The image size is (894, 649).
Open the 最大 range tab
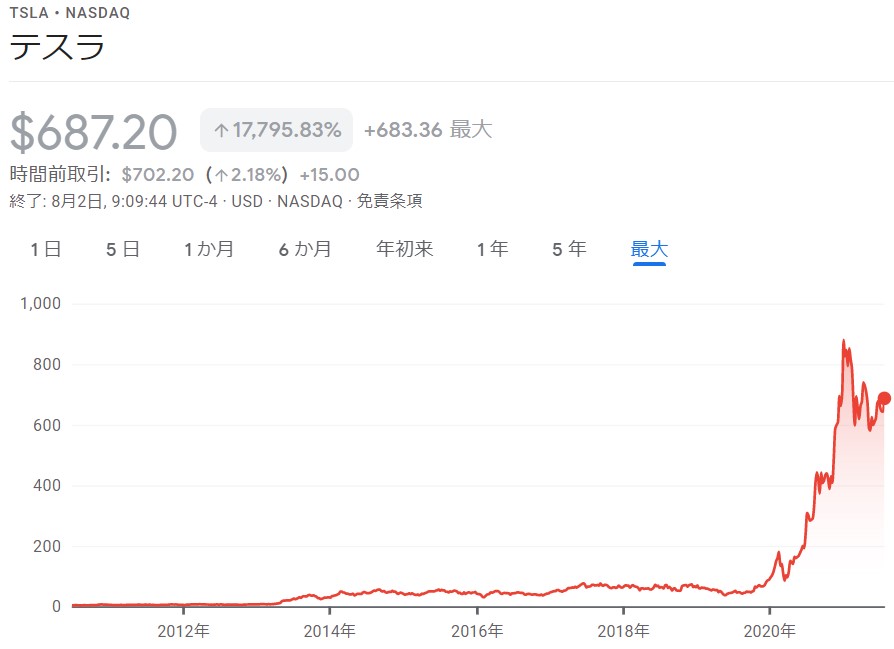click(649, 249)
